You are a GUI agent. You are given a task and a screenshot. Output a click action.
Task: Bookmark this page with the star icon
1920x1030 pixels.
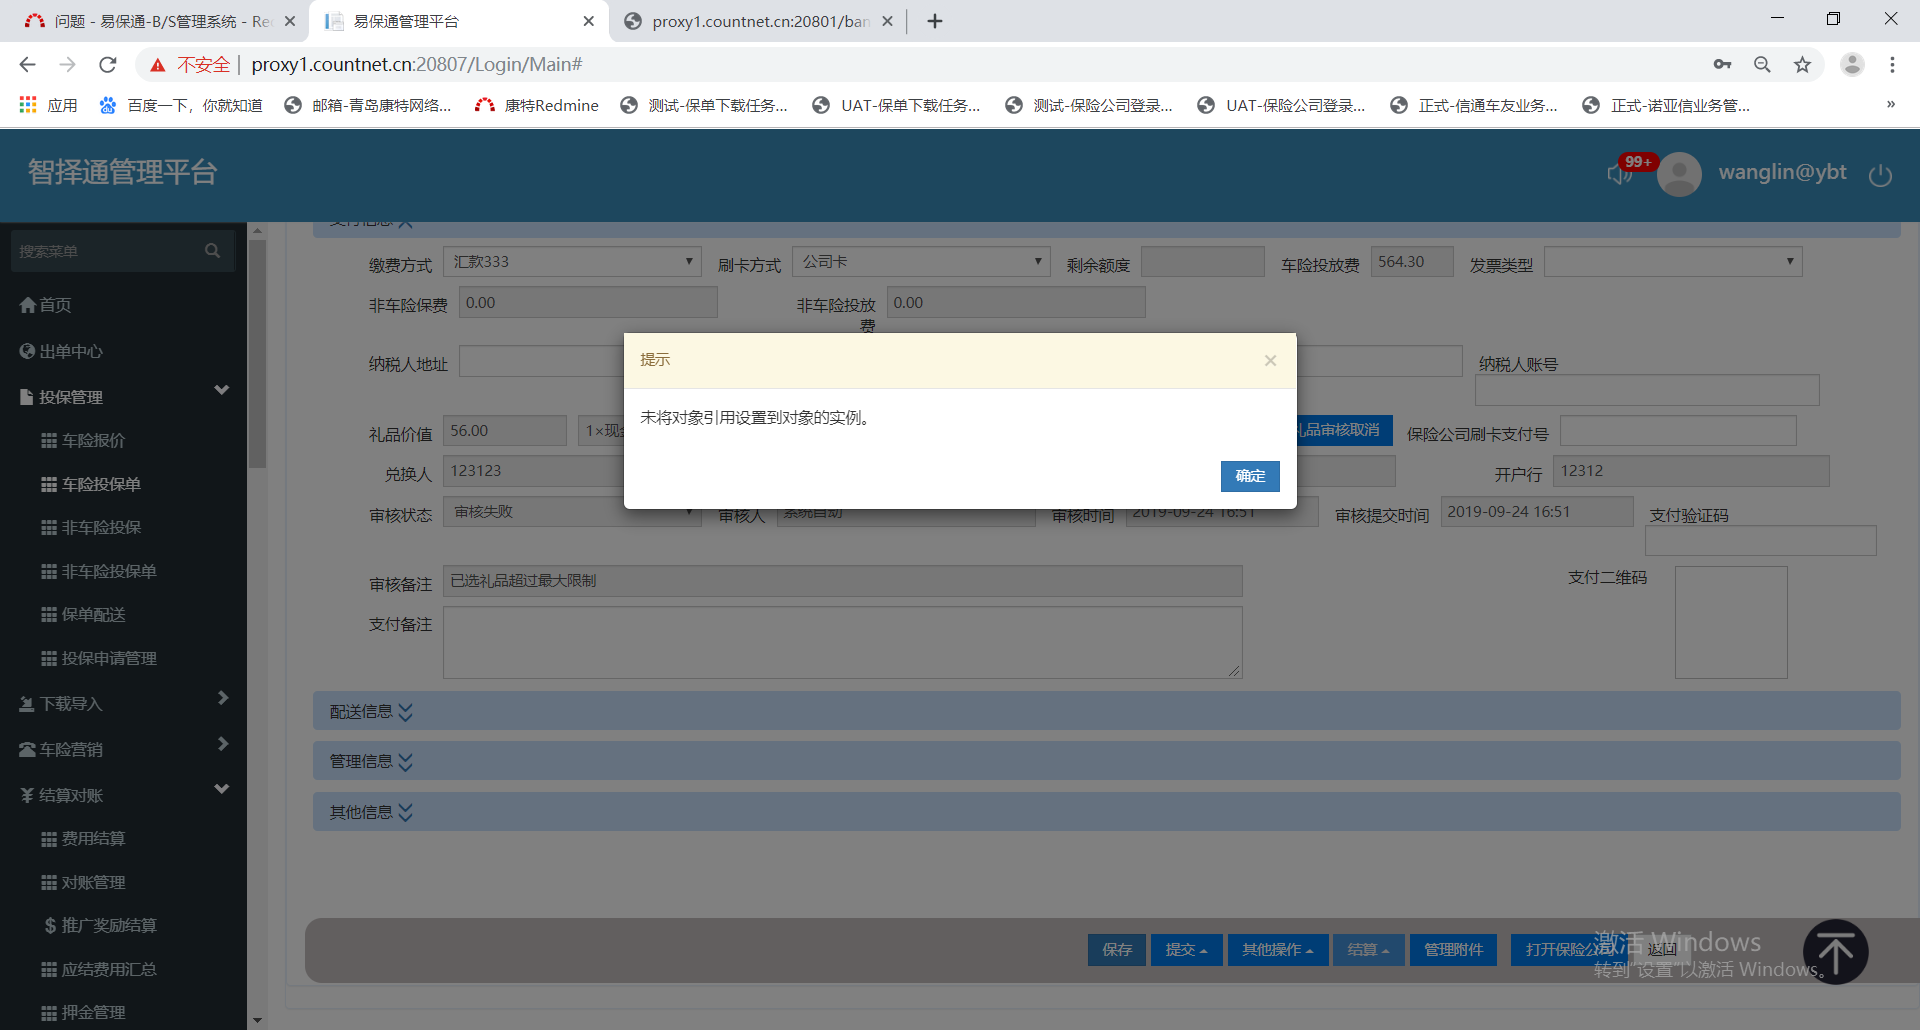[1802, 65]
